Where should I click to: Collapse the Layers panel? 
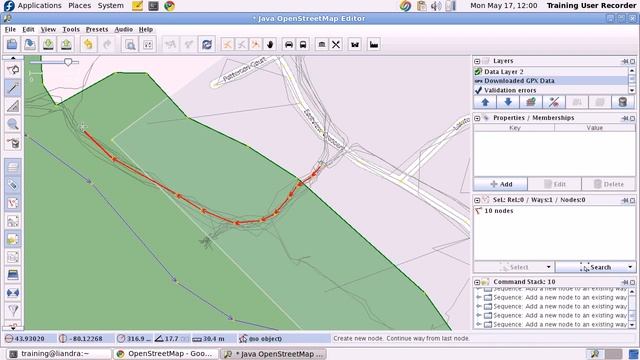pyautogui.click(x=477, y=61)
